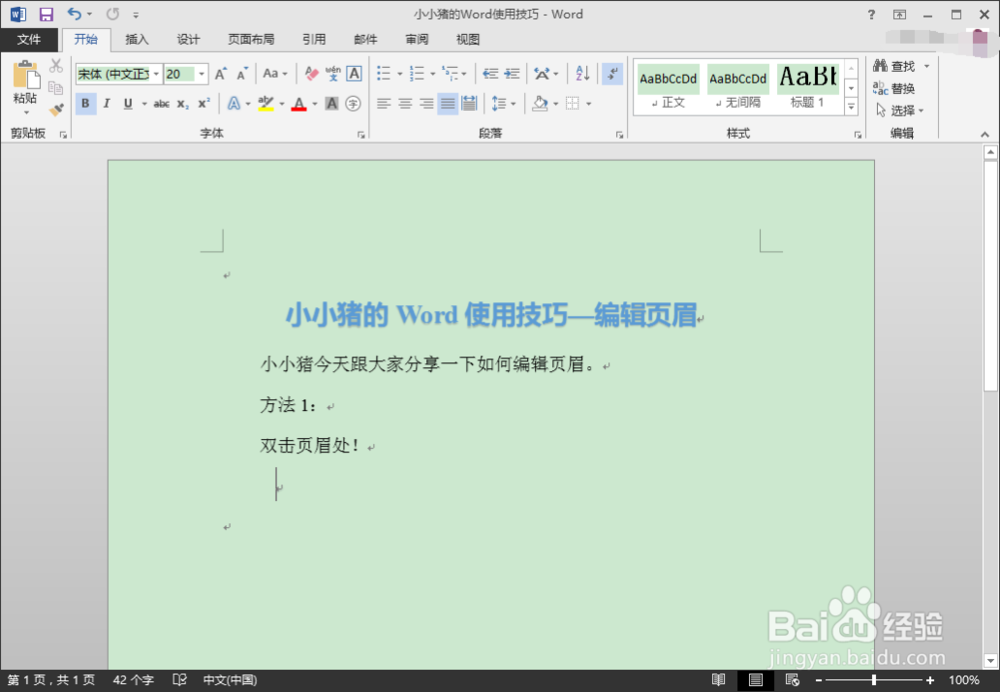Switch to the 插入 (Insert) tab
The height and width of the screenshot is (692, 1000).
136,40
